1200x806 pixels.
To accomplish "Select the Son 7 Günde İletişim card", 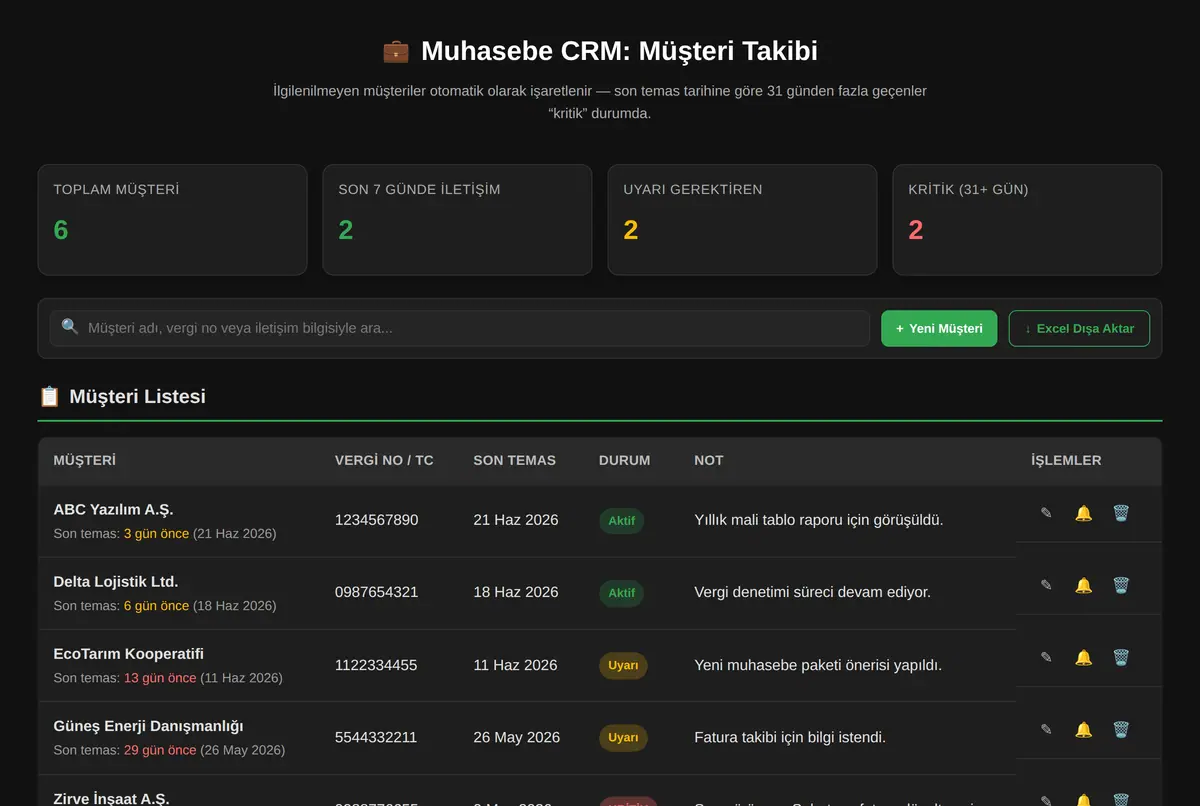I will click(x=457, y=220).
